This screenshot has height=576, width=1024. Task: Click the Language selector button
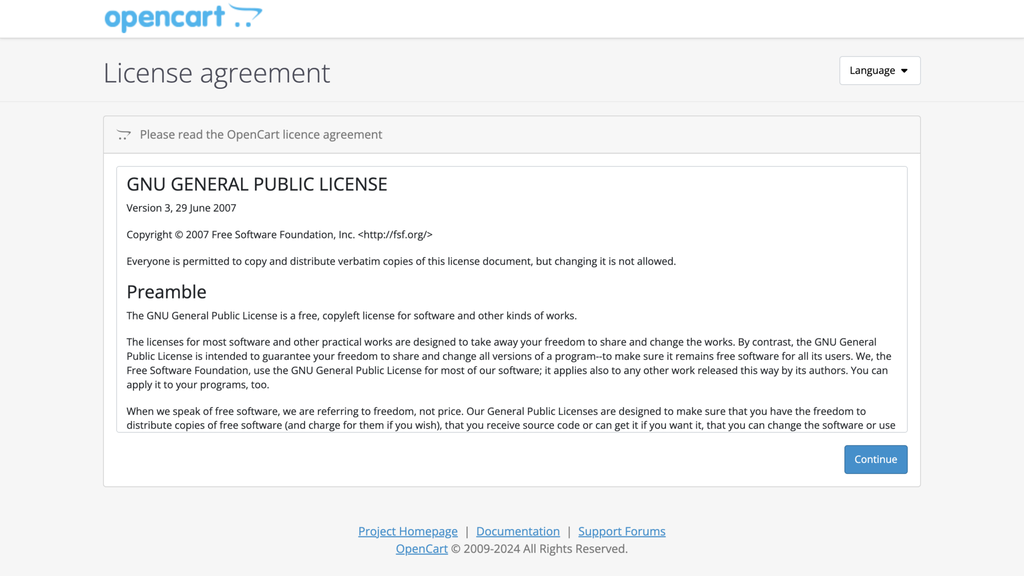click(x=878, y=70)
